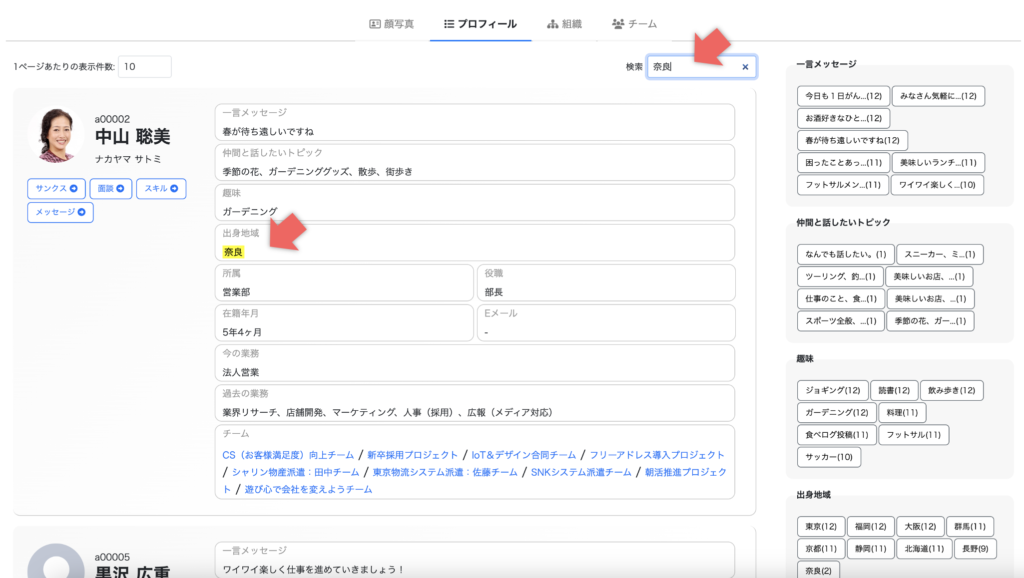Filter by 奈良(2) hometown tag

click(818, 570)
